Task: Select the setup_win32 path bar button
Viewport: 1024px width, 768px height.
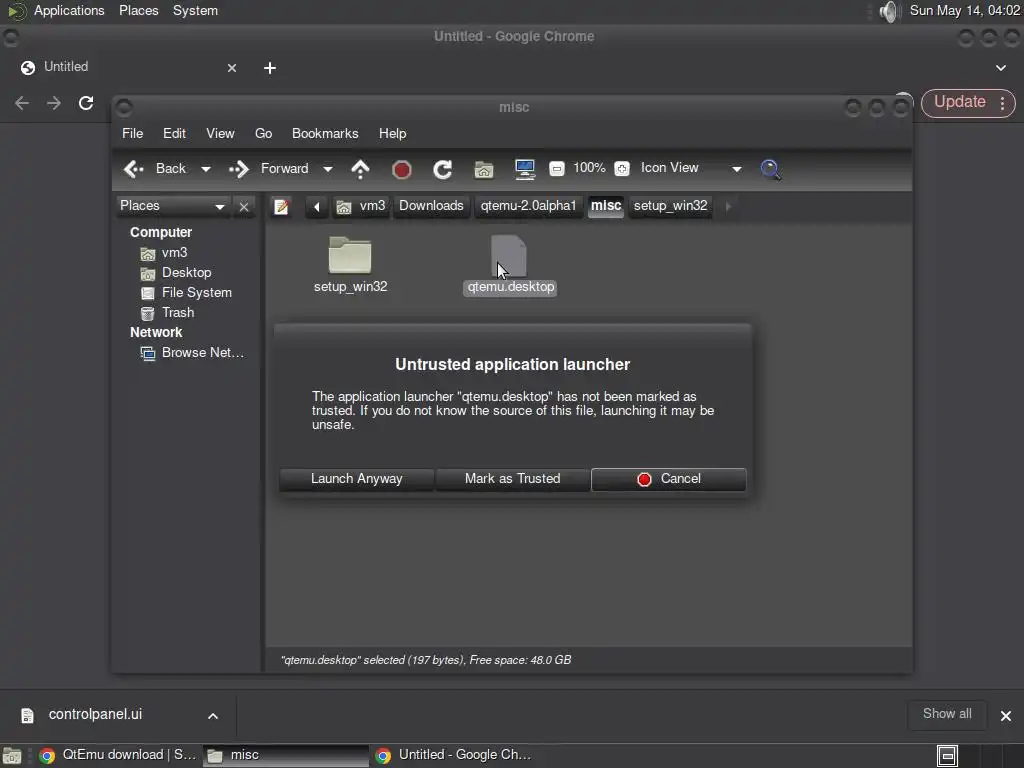Action: [670, 206]
